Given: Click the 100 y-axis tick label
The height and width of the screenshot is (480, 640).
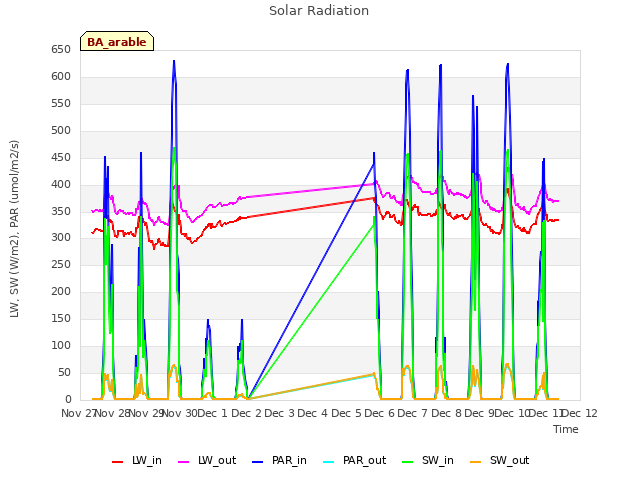Looking at the screenshot, I should point(61,345).
